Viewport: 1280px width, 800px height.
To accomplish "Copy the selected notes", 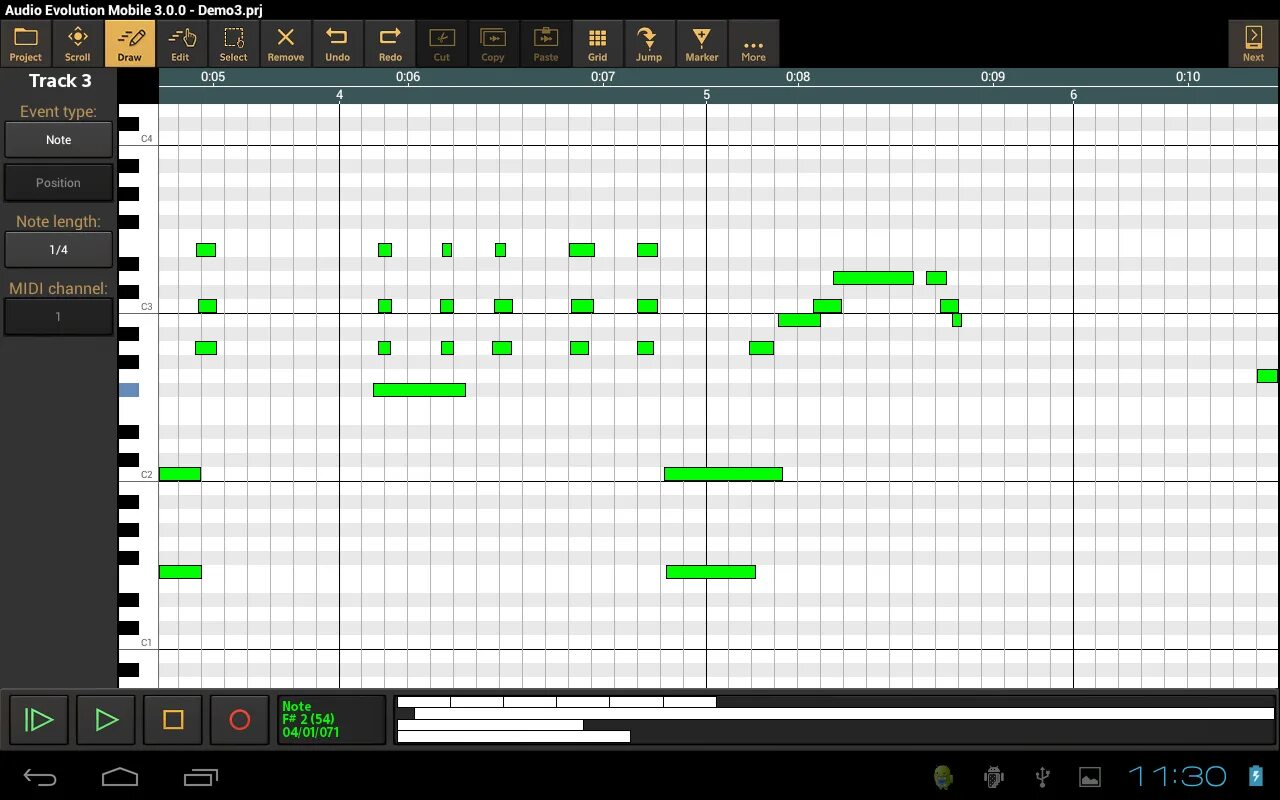I will click(x=493, y=43).
